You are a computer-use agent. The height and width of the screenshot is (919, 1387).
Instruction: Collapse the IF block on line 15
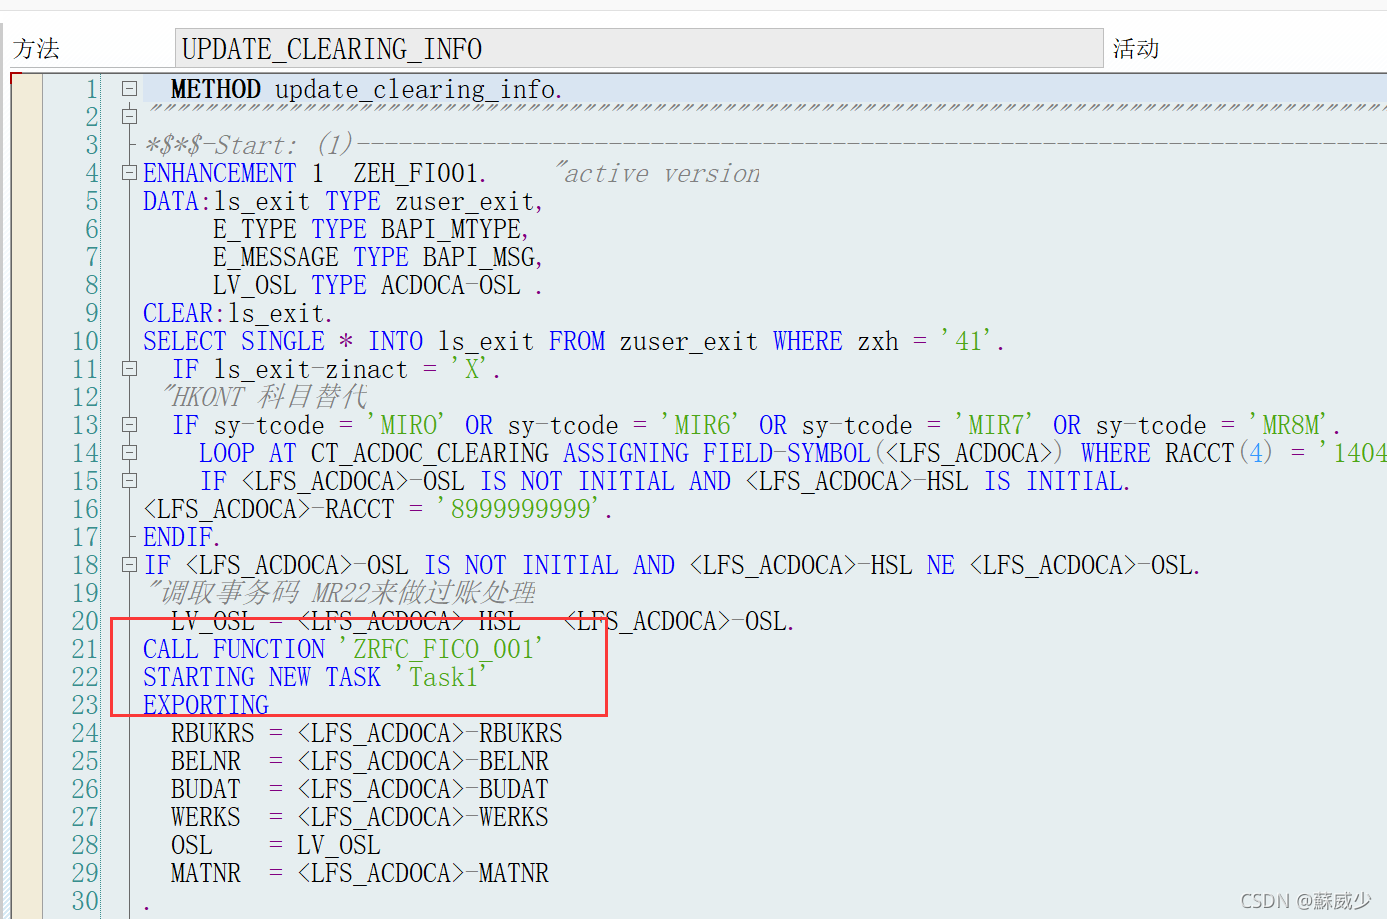129,480
